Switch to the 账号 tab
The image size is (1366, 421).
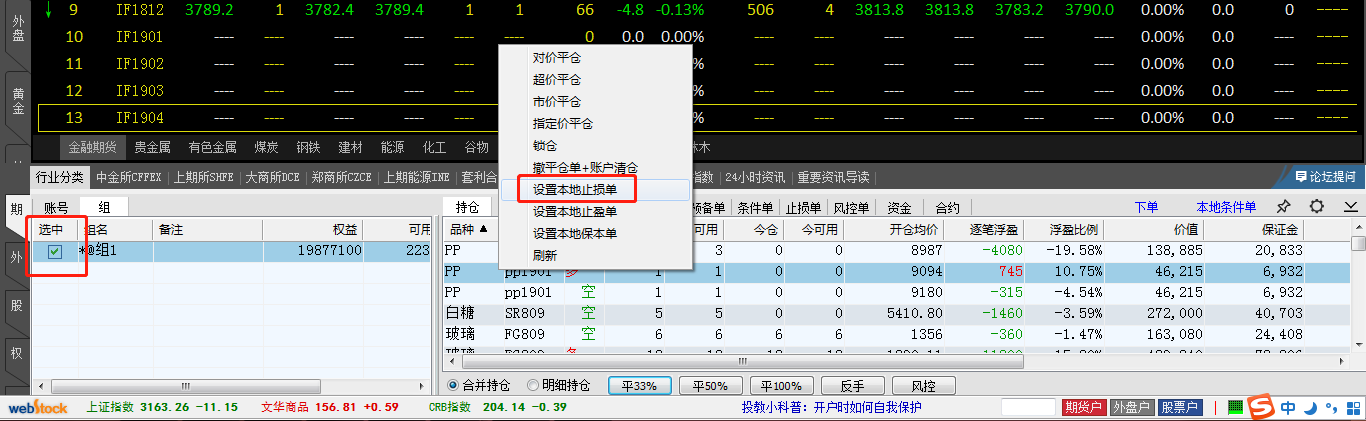(56, 207)
